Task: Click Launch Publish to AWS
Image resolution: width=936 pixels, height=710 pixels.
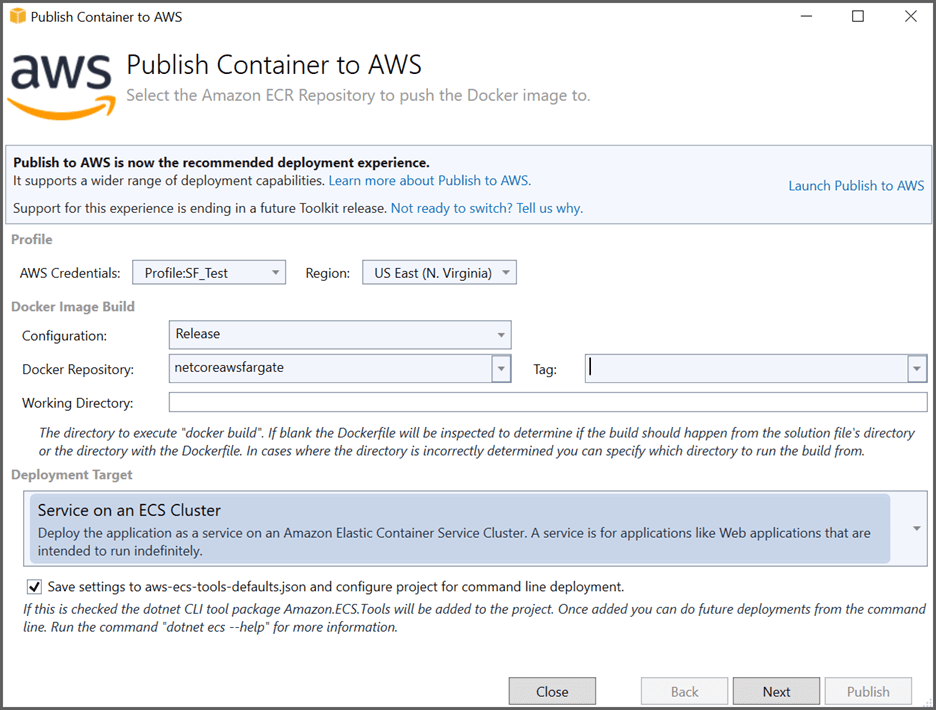Action: (856, 184)
